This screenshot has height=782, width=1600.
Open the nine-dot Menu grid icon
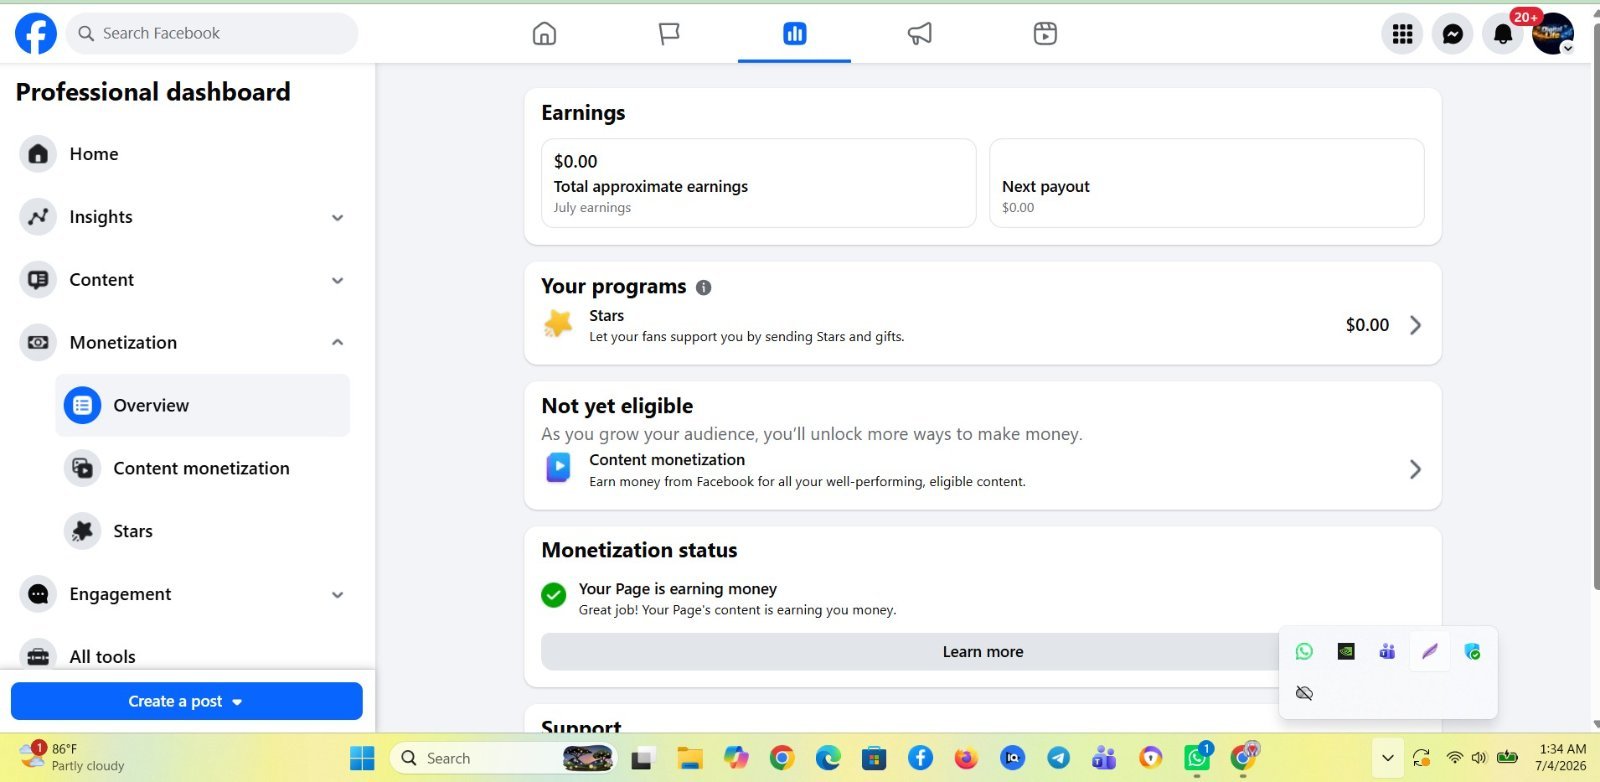pos(1402,34)
